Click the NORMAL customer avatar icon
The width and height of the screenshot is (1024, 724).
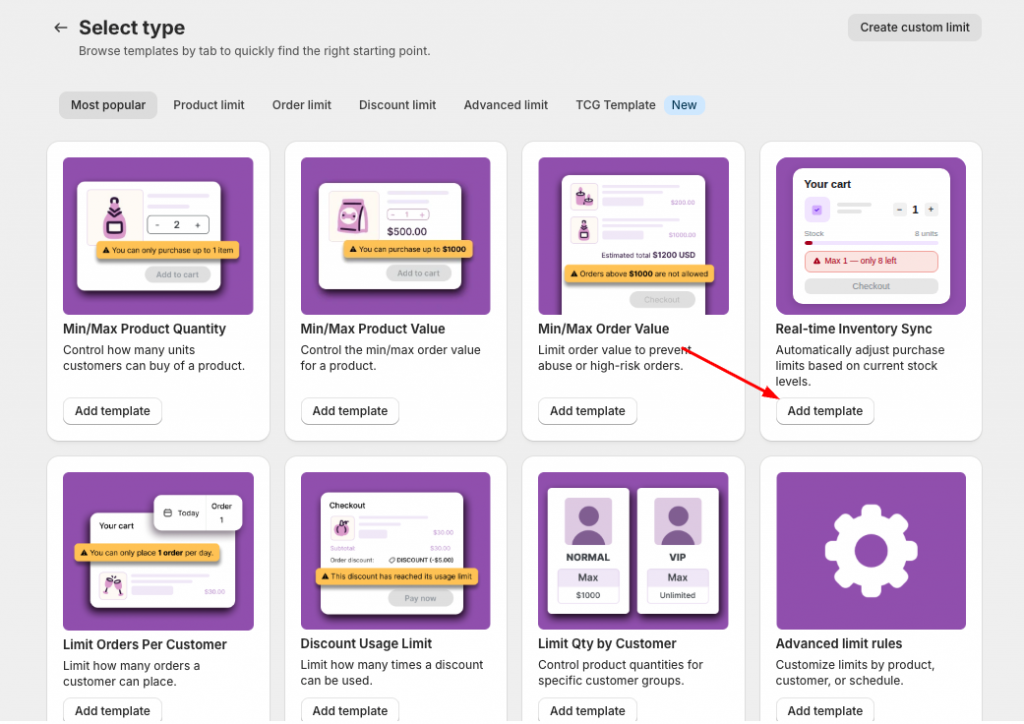click(x=587, y=522)
